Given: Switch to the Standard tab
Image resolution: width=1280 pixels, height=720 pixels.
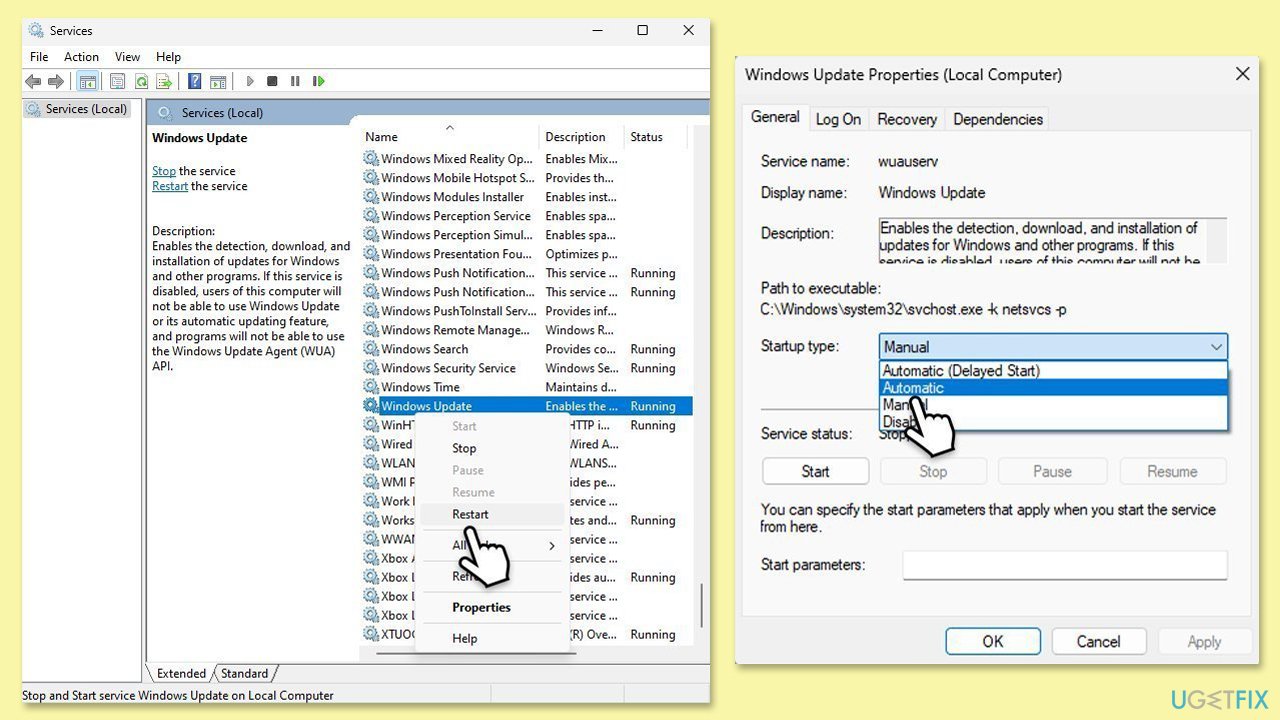Looking at the screenshot, I should coord(244,673).
